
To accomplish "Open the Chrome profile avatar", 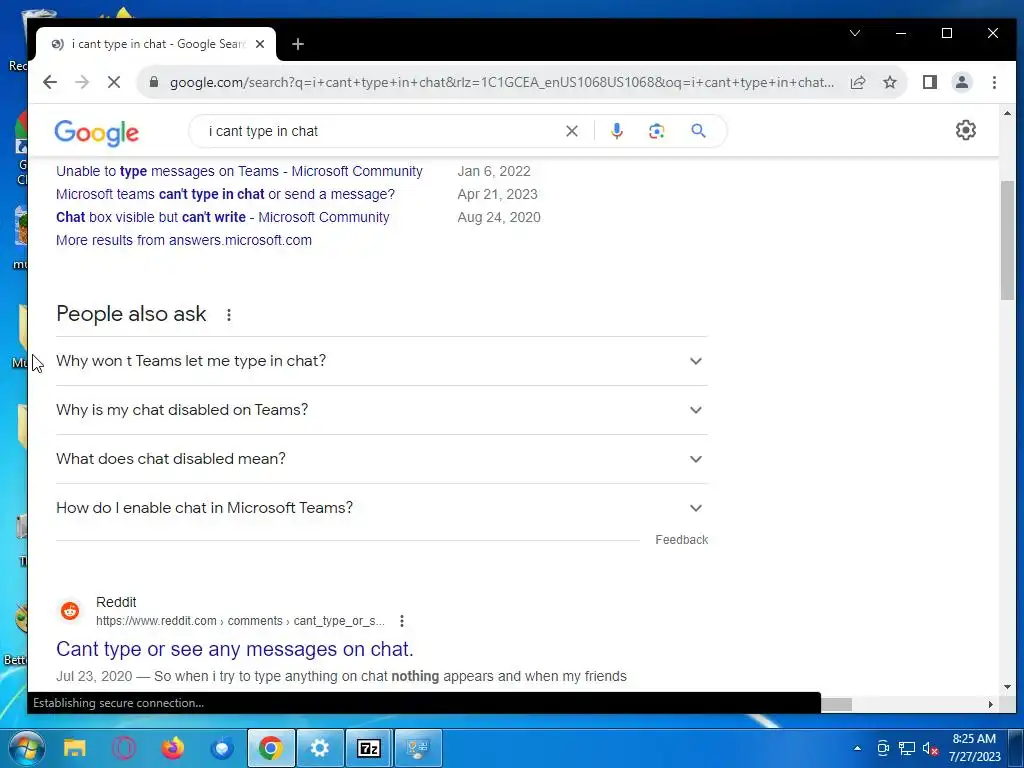I will [961, 82].
